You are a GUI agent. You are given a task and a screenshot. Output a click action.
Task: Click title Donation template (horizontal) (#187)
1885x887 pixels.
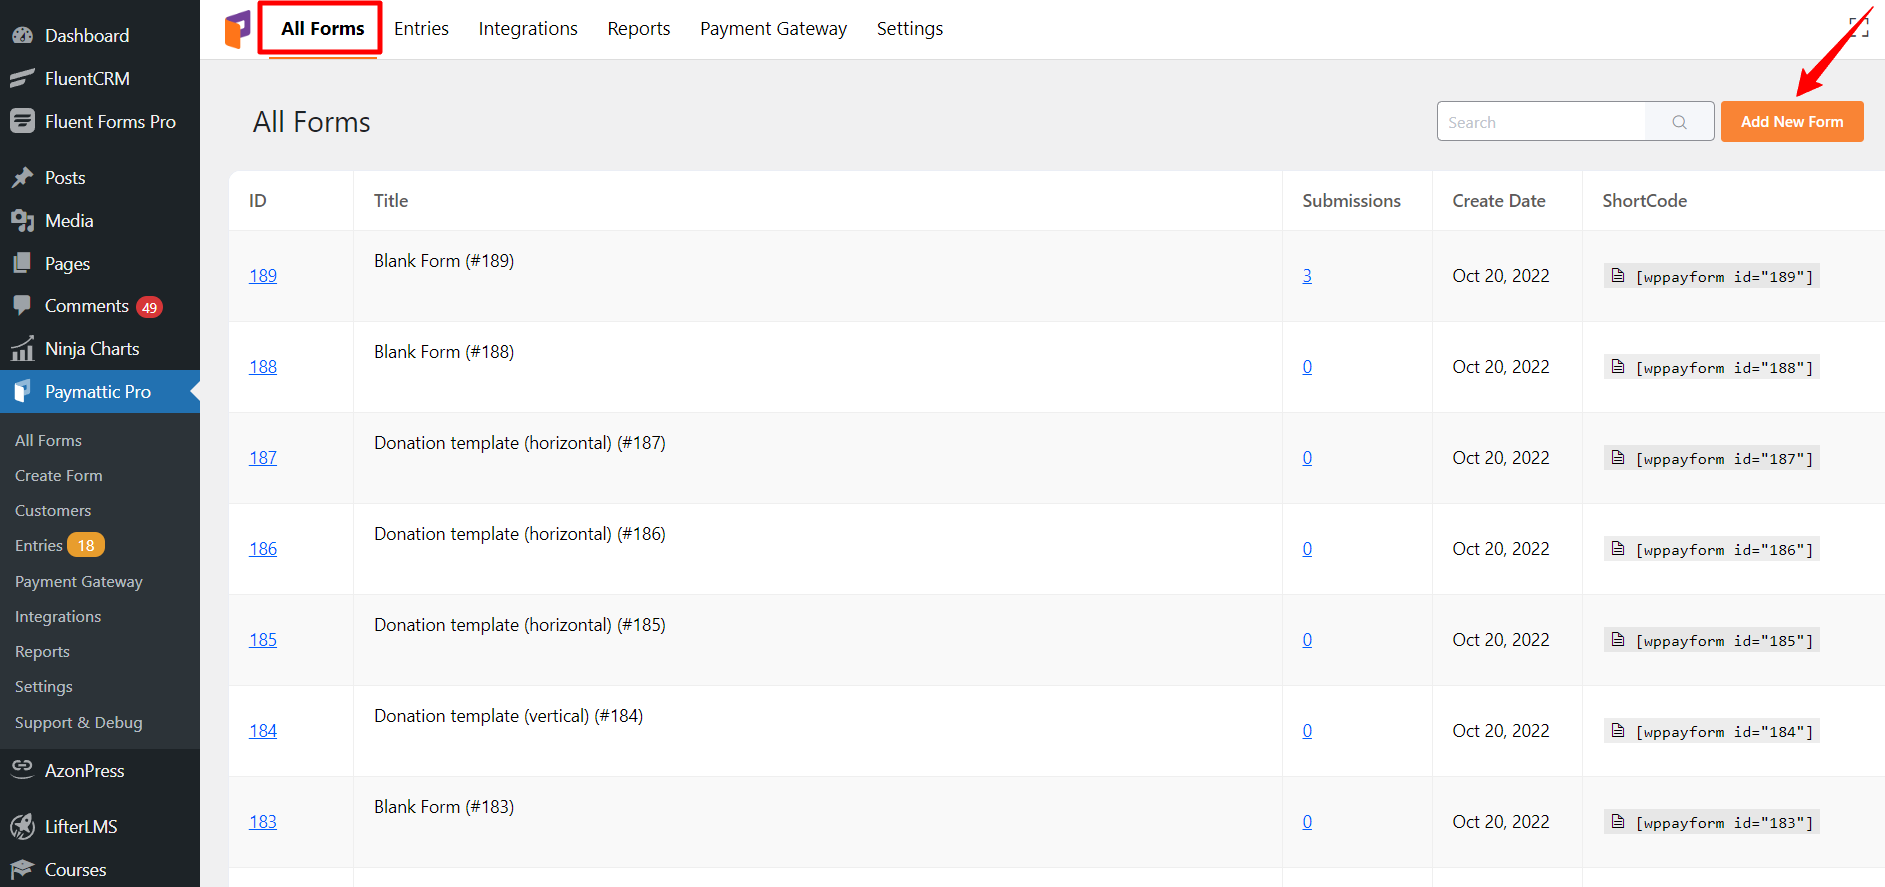520,443
